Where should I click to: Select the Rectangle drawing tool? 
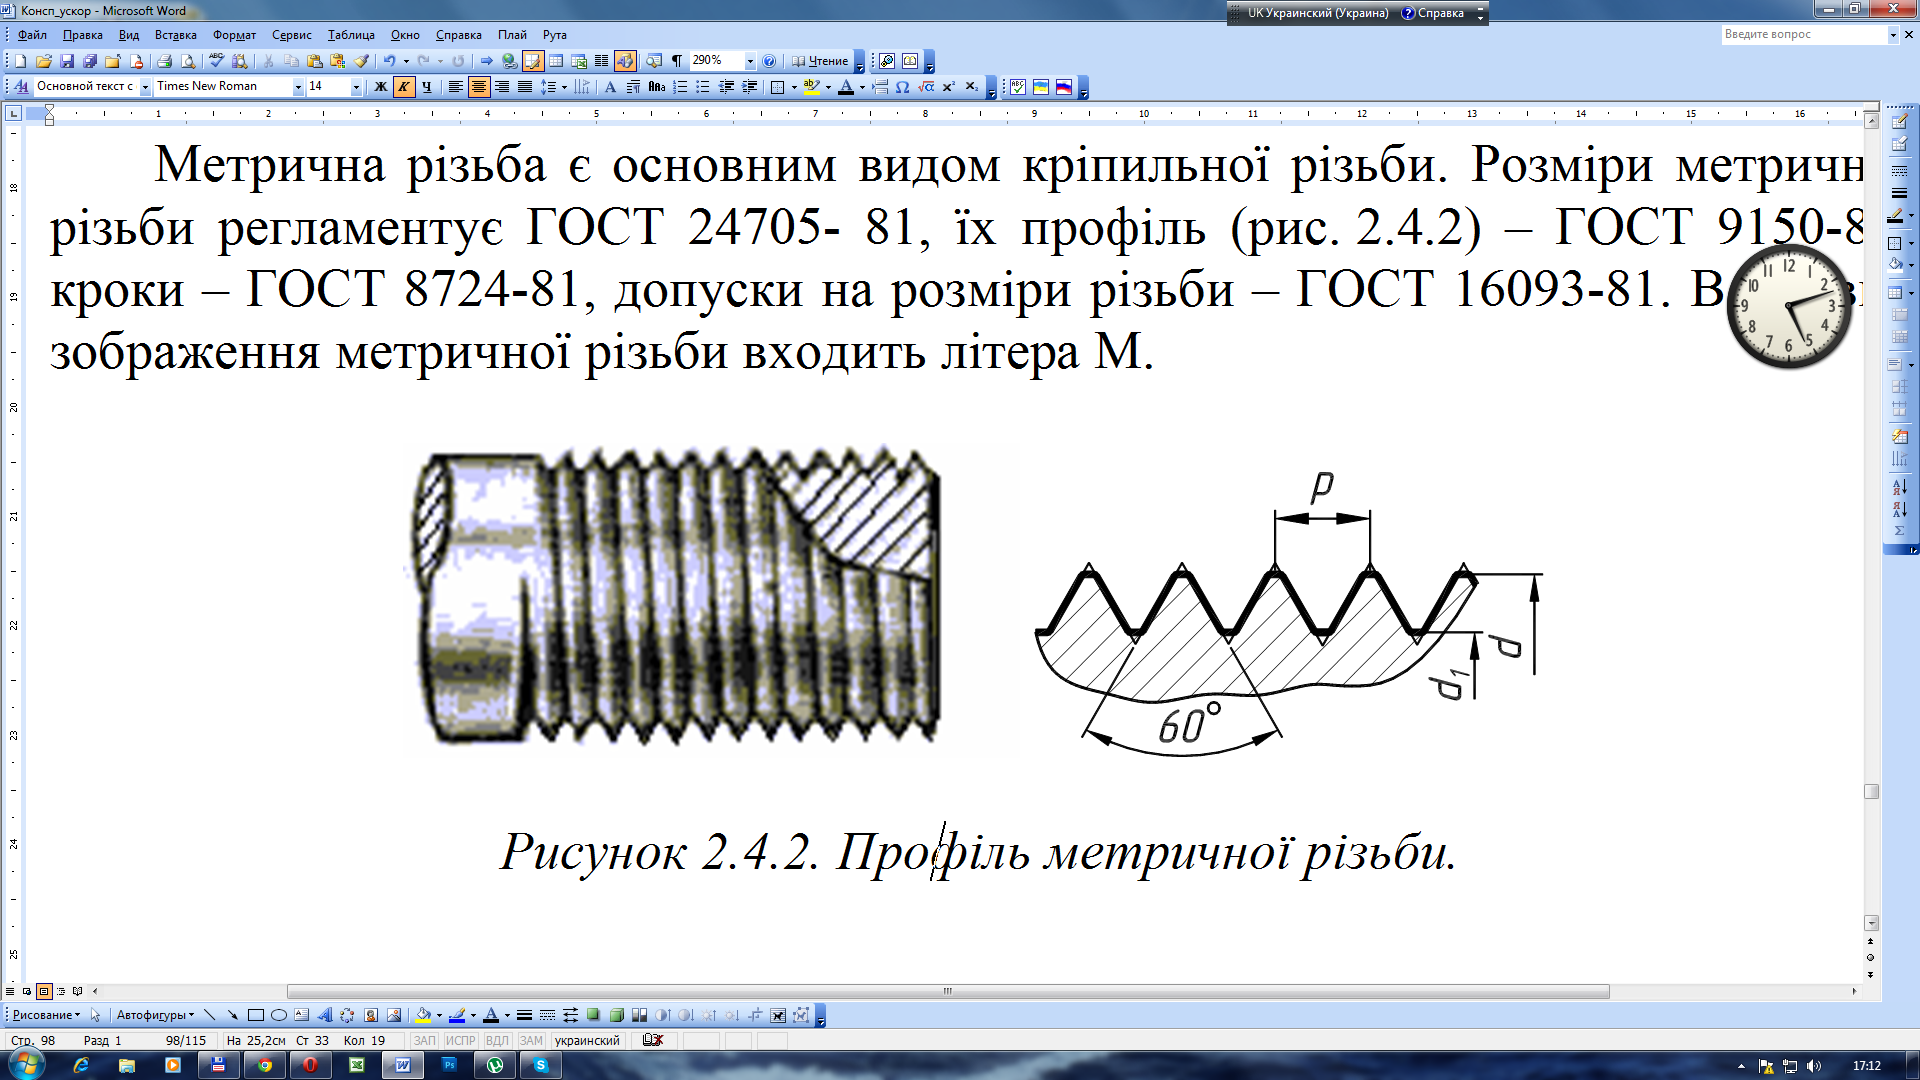coord(256,1015)
